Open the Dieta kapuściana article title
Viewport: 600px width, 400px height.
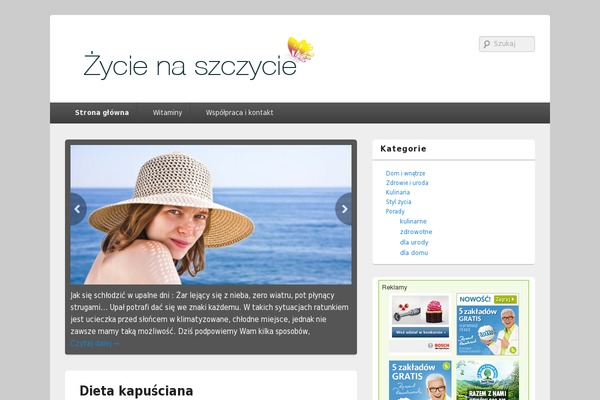[136, 391]
